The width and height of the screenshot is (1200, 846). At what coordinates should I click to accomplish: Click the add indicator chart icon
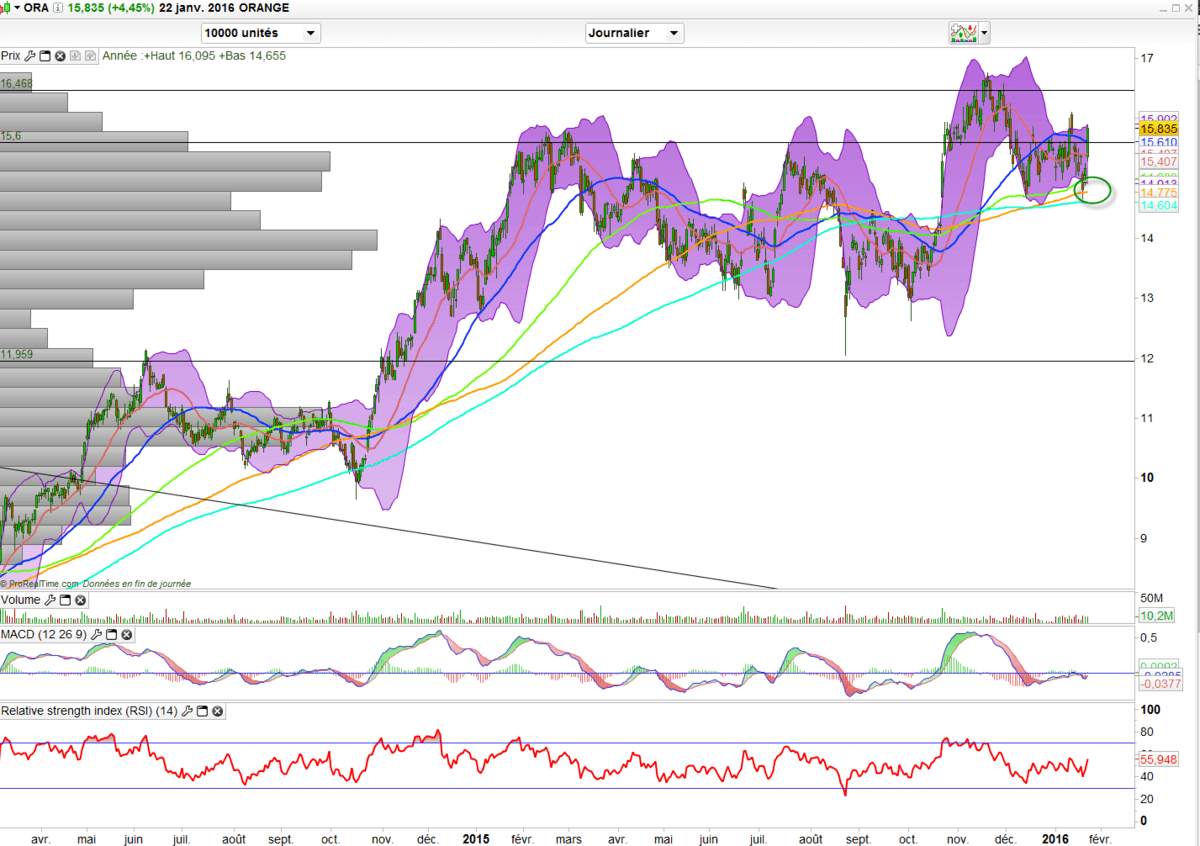point(963,33)
